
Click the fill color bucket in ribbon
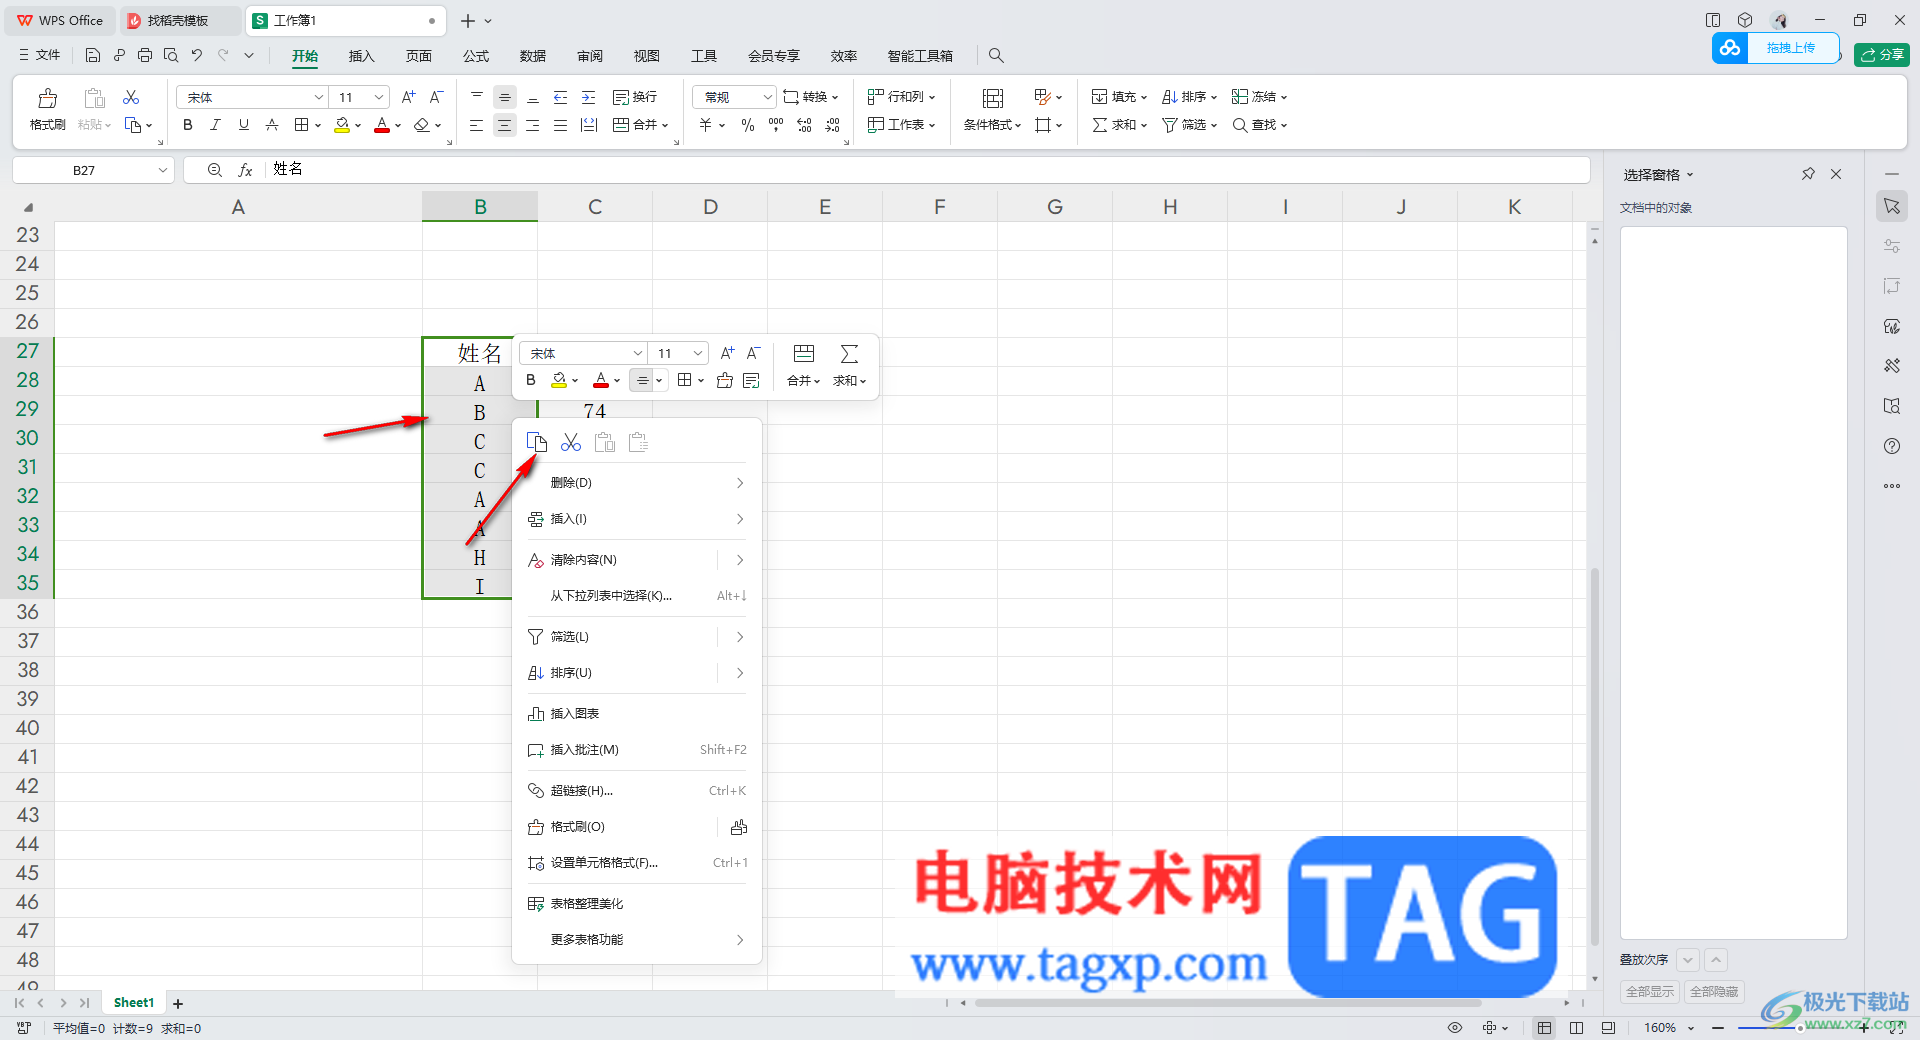(343, 125)
